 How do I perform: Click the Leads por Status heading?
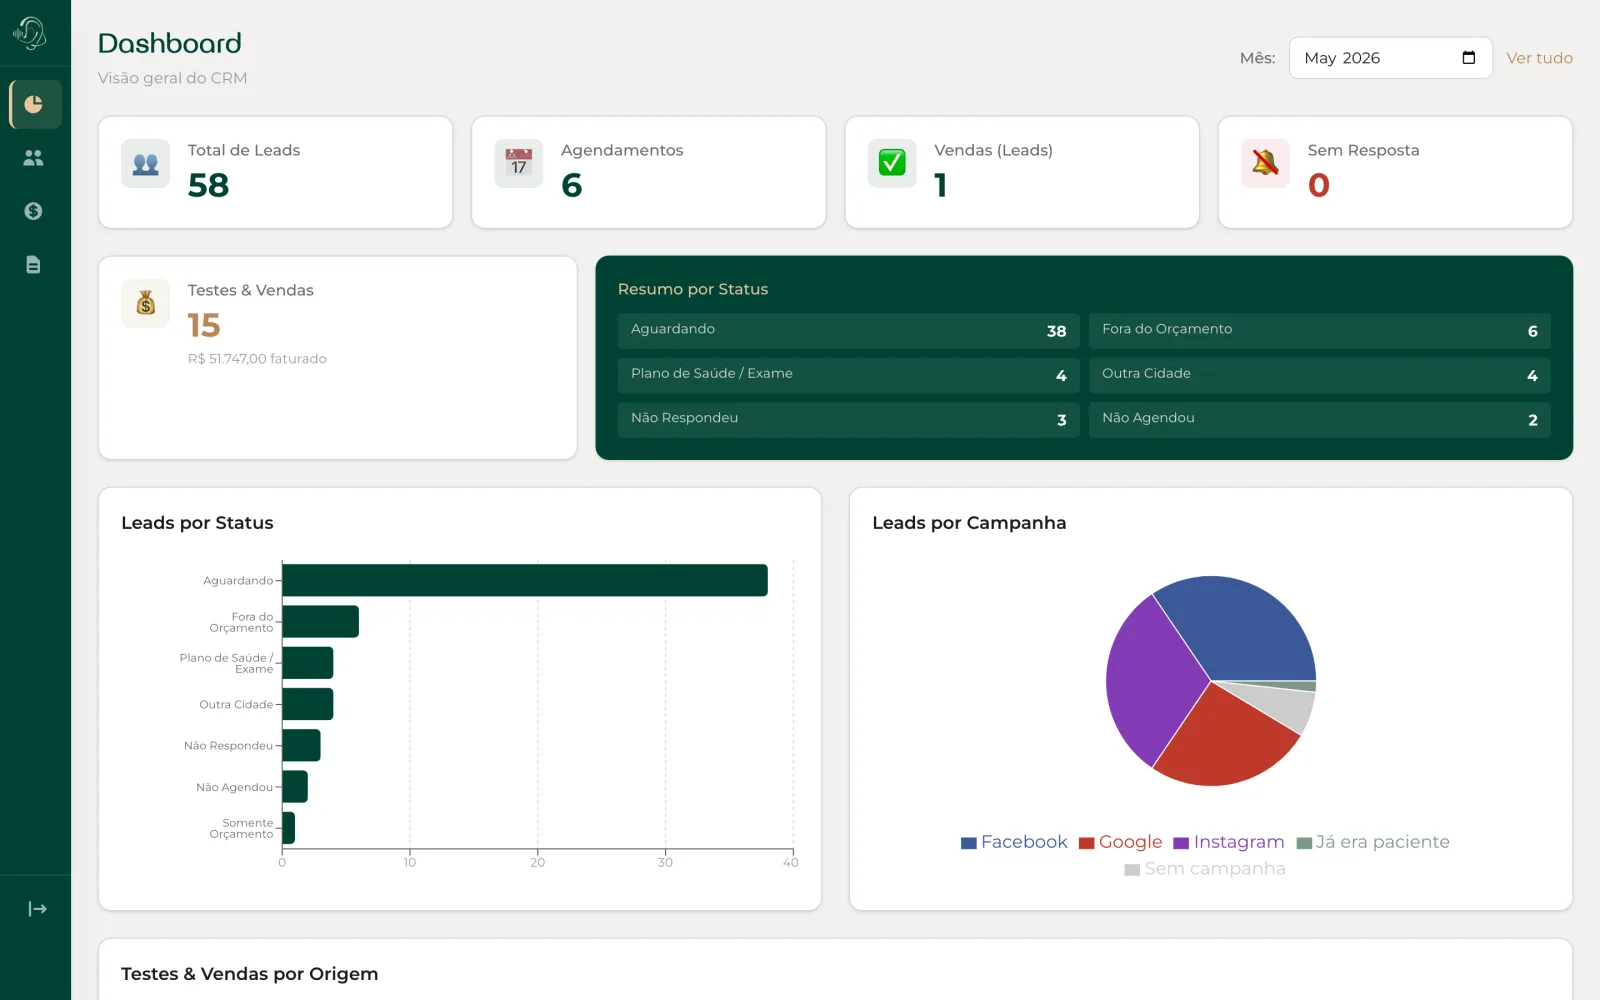coord(197,523)
